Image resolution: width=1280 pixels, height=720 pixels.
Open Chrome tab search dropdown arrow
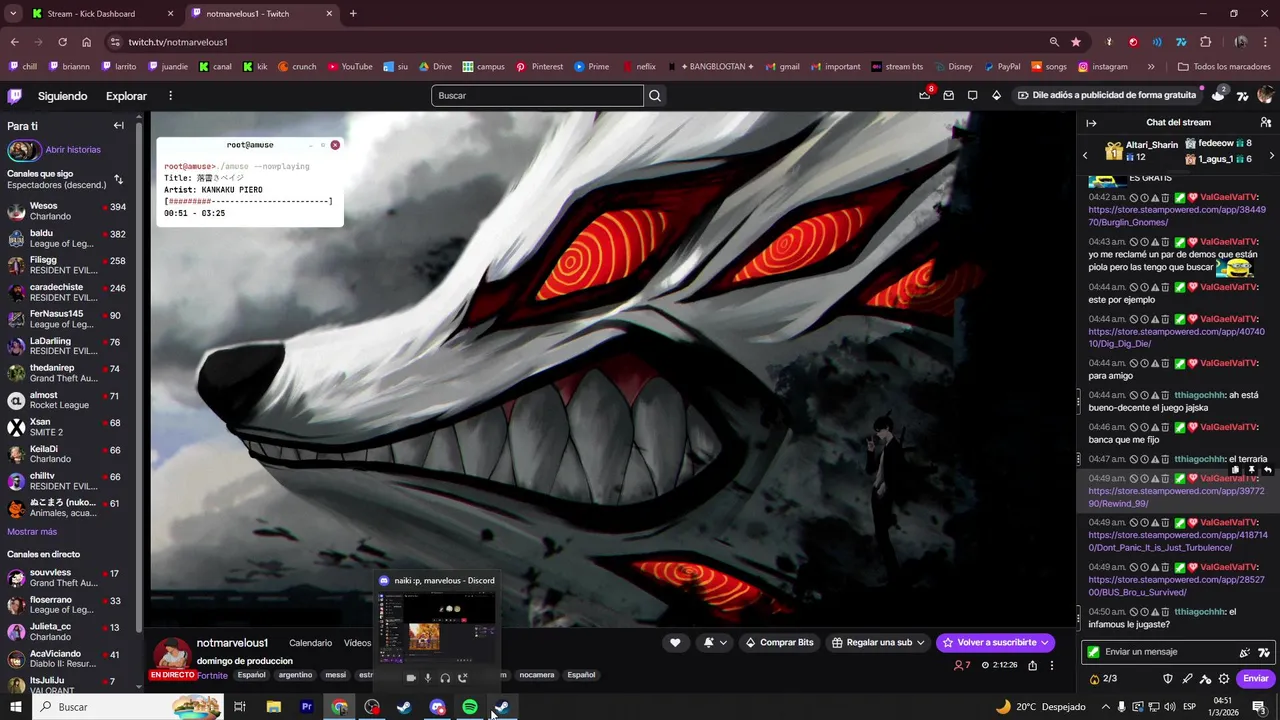point(13,14)
